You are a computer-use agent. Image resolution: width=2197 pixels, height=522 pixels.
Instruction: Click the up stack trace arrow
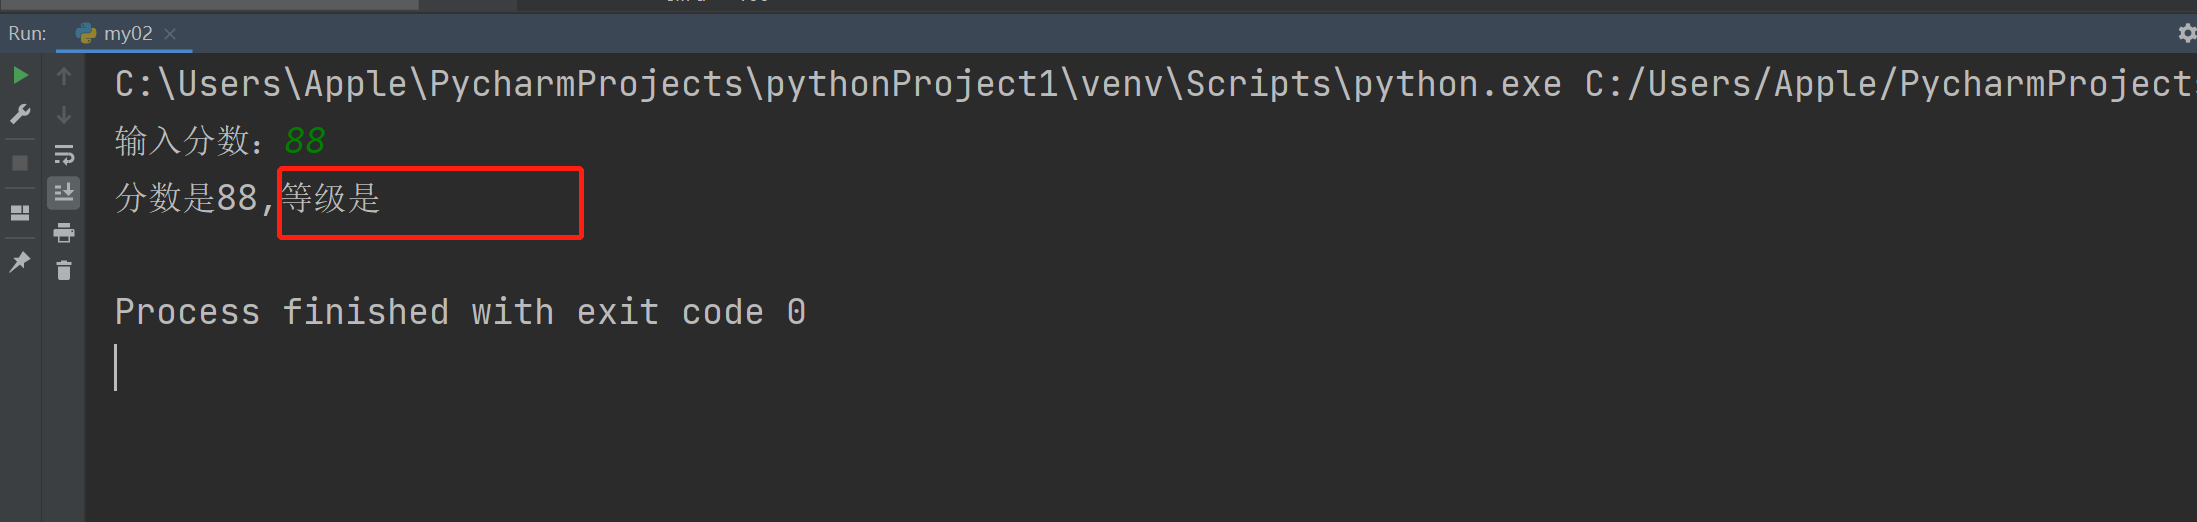tap(64, 76)
